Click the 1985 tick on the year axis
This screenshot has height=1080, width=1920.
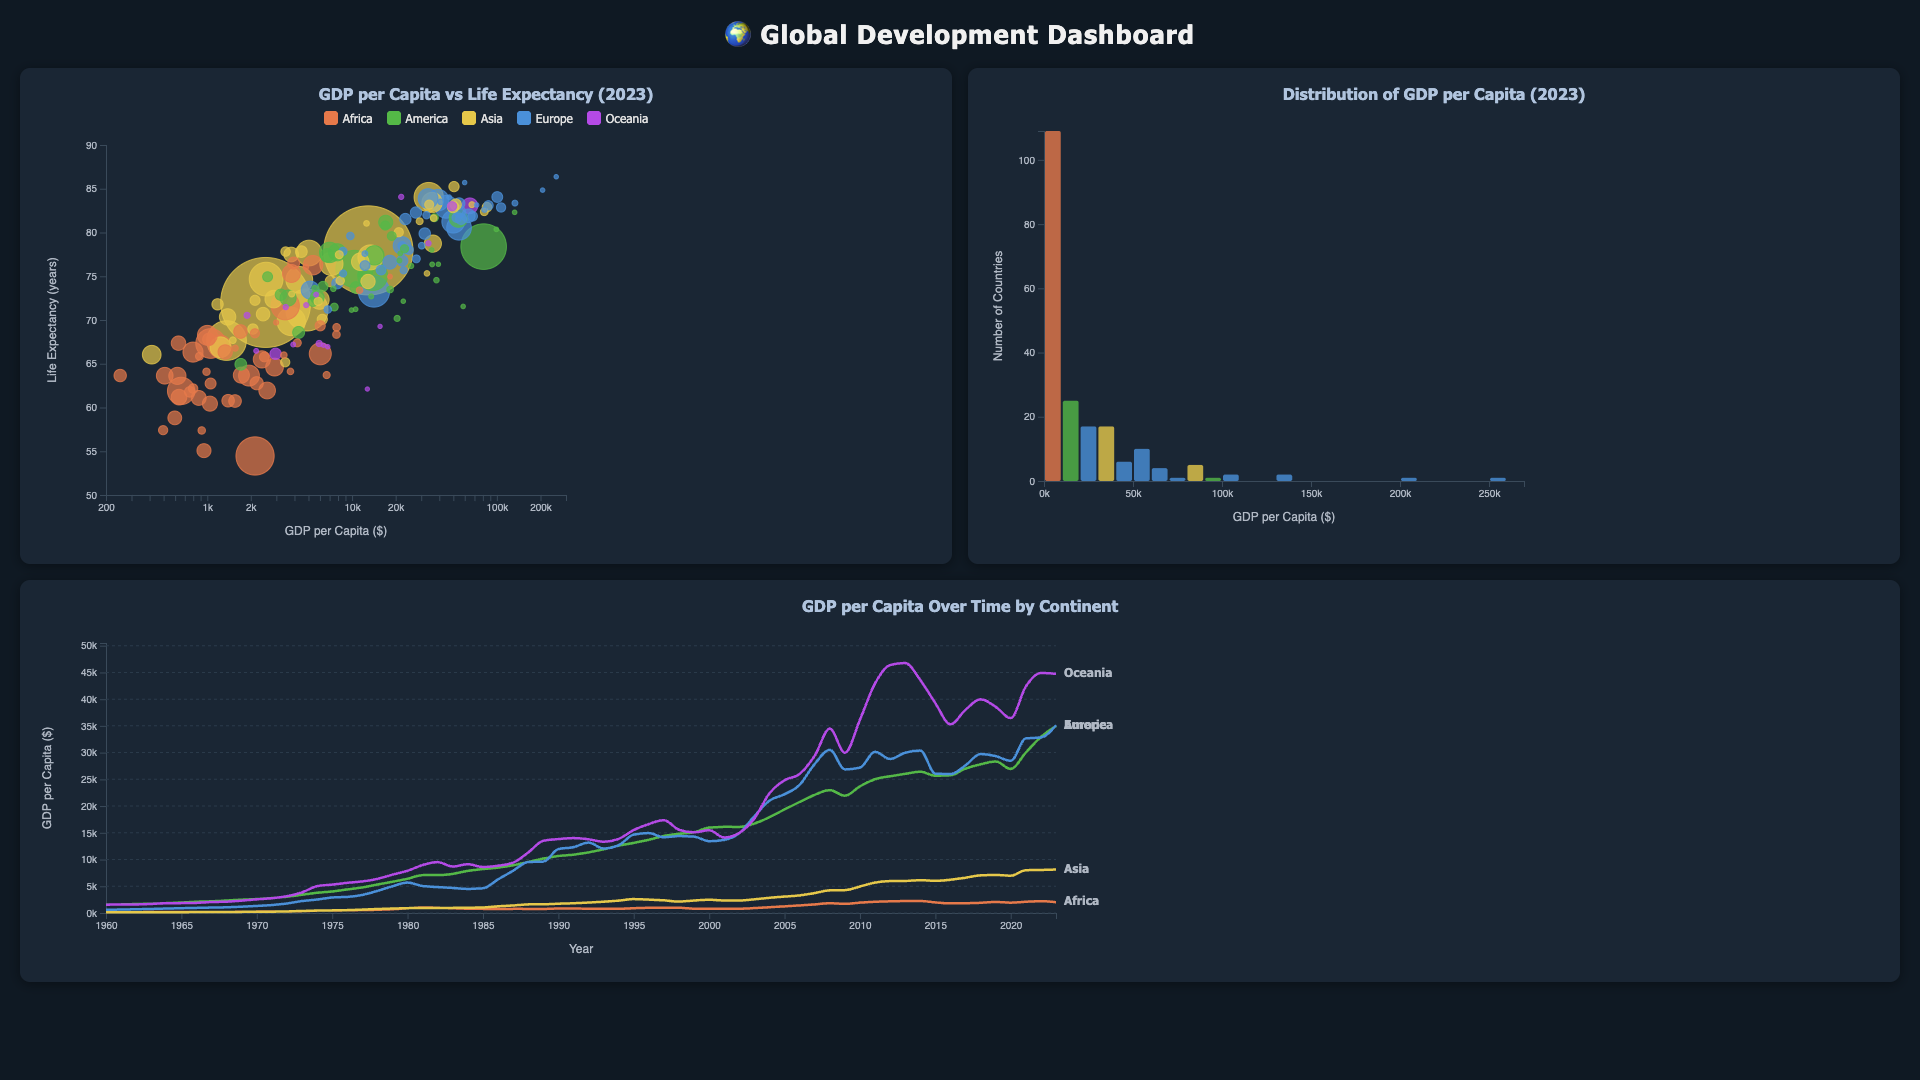pyautogui.click(x=483, y=926)
